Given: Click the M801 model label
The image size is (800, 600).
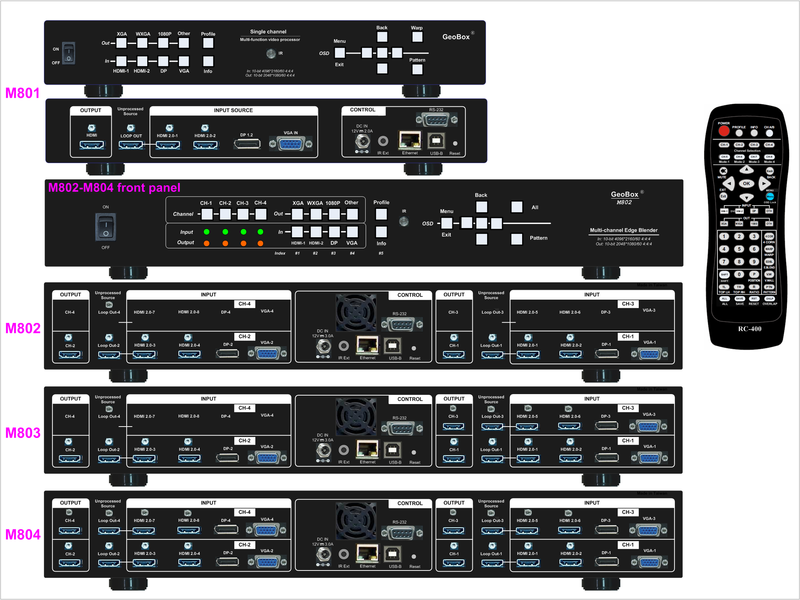Looking at the screenshot, I should click(x=22, y=93).
